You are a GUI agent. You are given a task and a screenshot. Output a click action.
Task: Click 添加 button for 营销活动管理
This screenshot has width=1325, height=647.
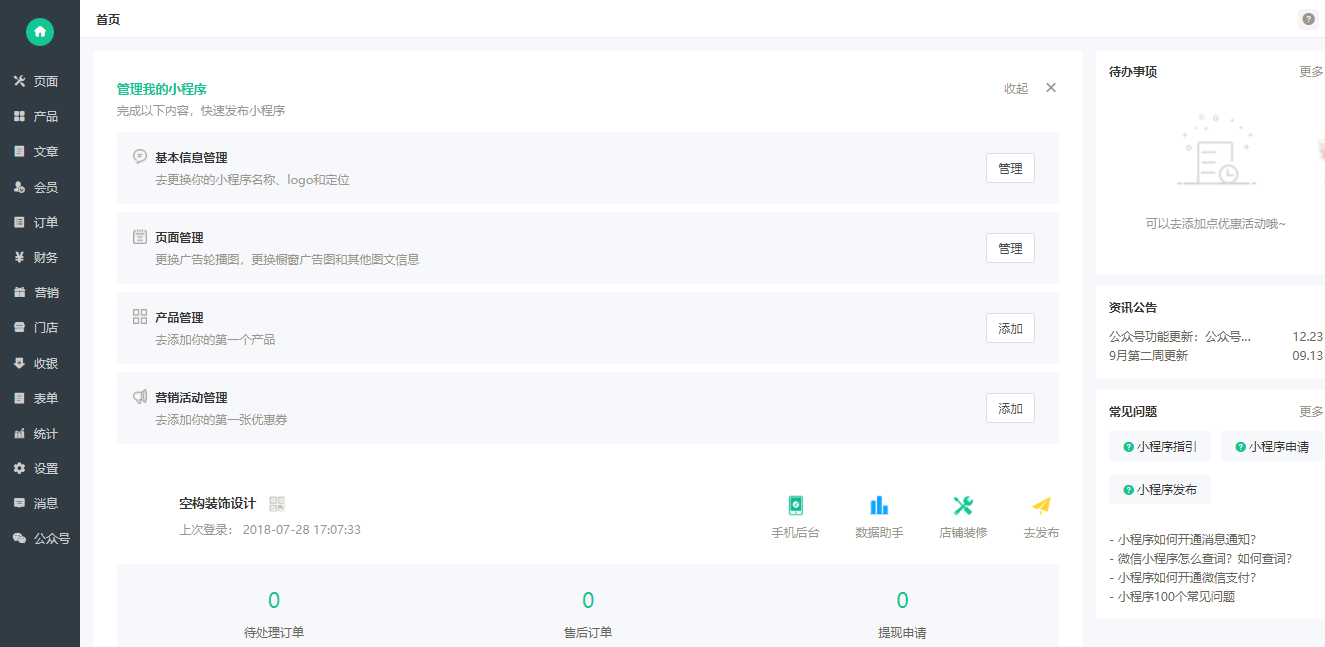(x=1010, y=408)
